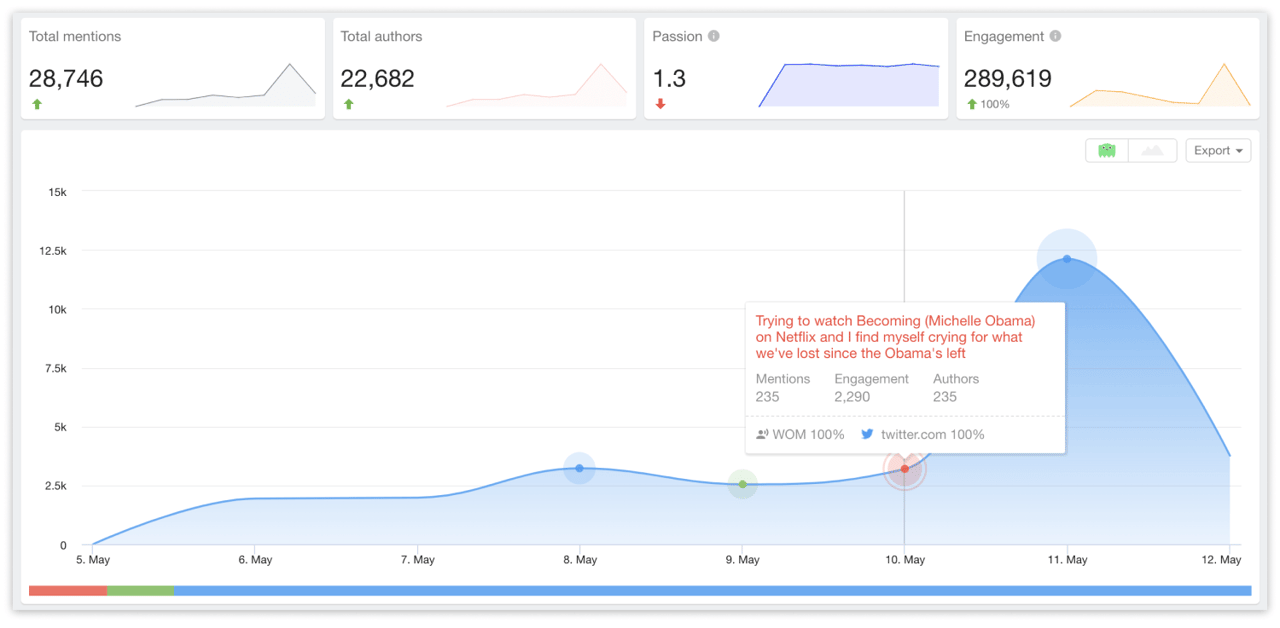This screenshot has width=1280, height=628.
Task: Click the green segment of the bottom bar
Action: point(140,591)
